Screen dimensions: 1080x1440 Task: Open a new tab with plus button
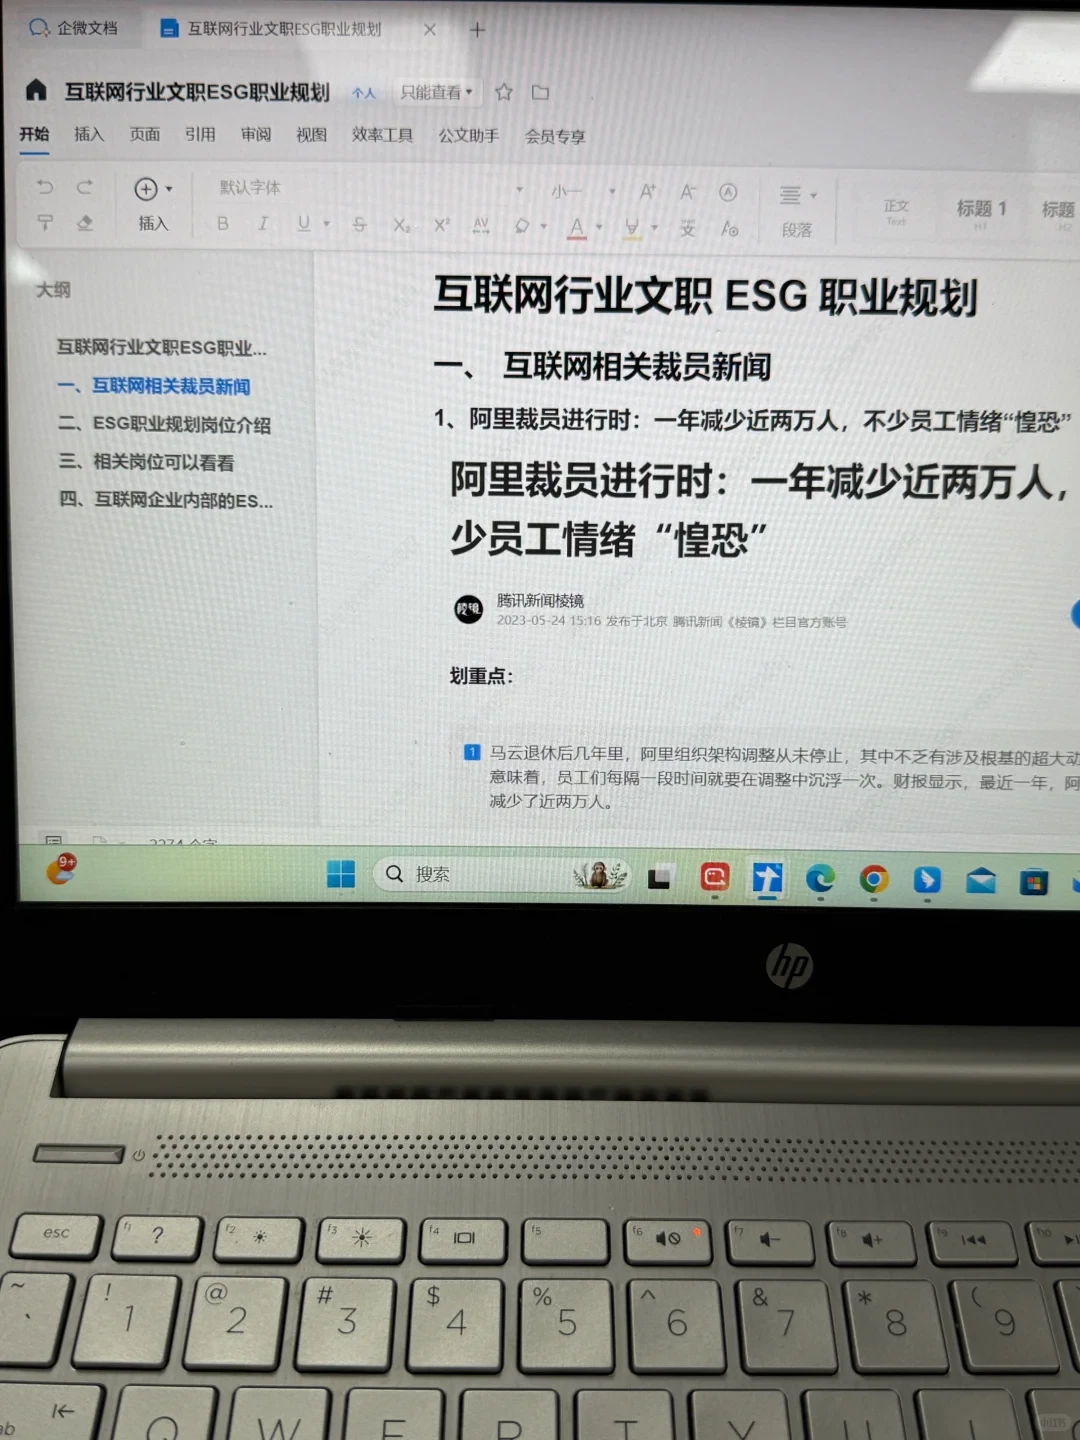(x=477, y=30)
